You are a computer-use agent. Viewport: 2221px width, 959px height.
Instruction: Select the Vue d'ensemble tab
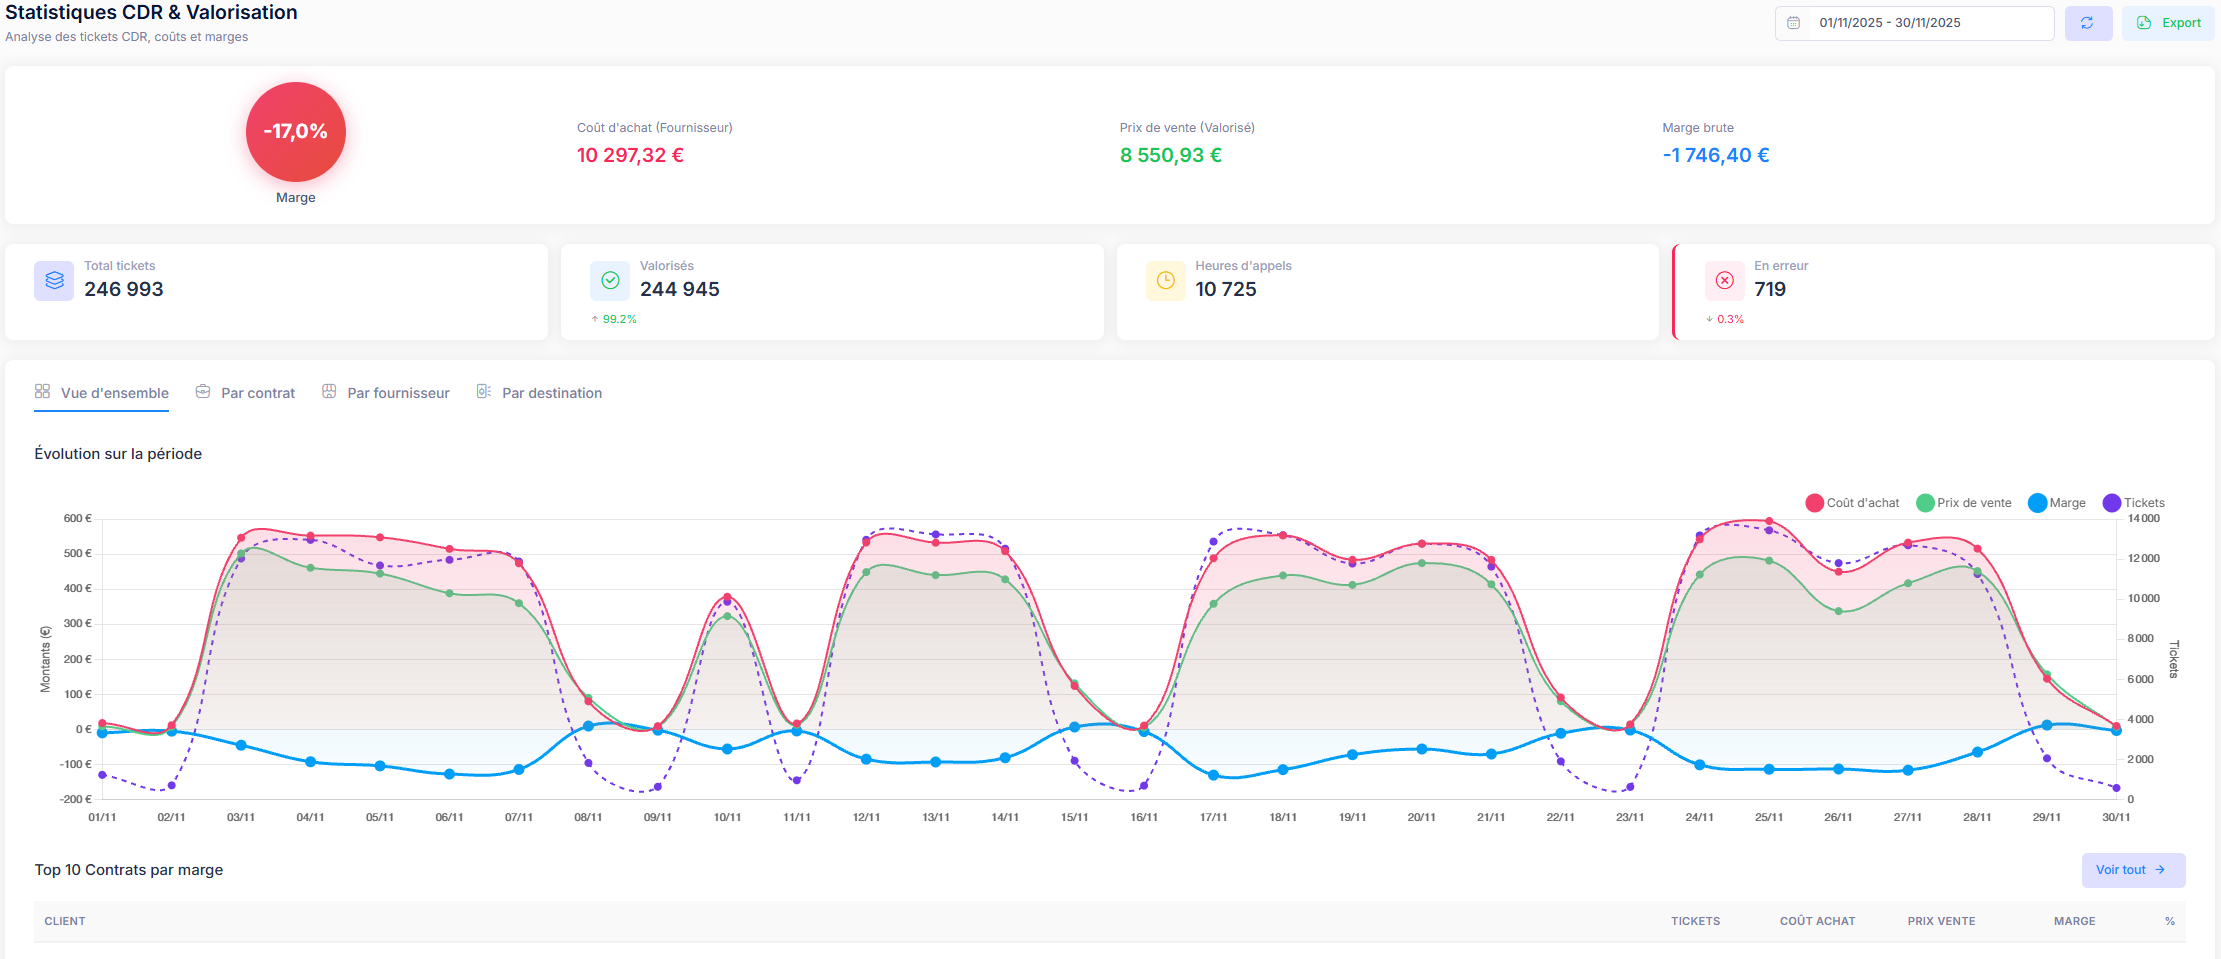click(102, 393)
